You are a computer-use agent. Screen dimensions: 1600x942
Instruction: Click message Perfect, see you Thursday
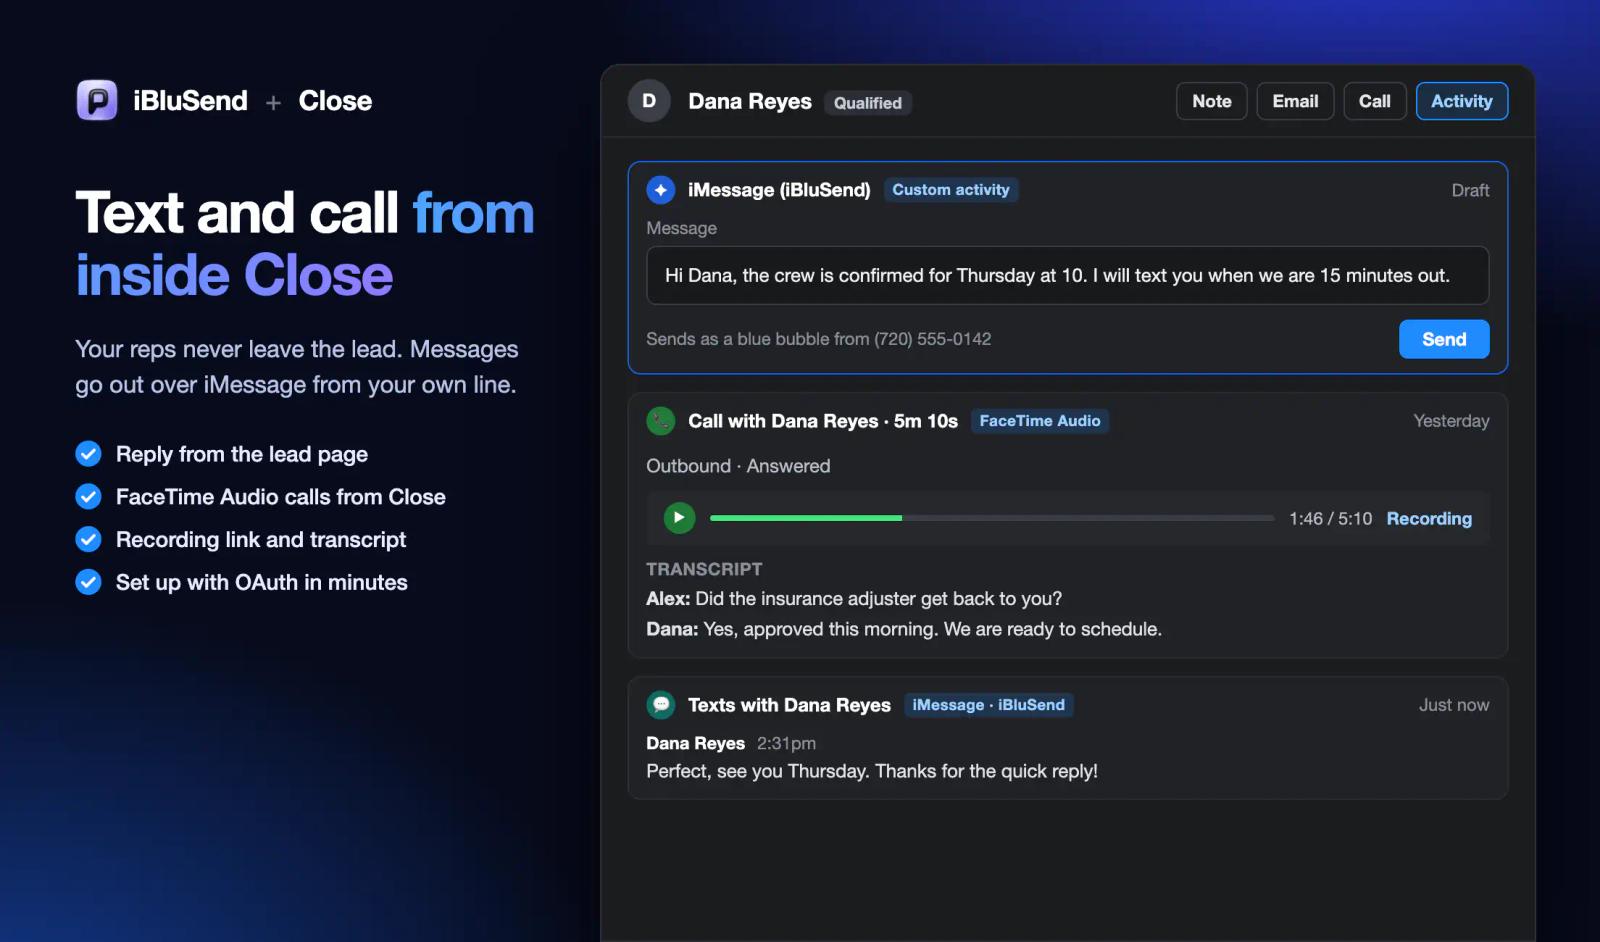[872, 771]
